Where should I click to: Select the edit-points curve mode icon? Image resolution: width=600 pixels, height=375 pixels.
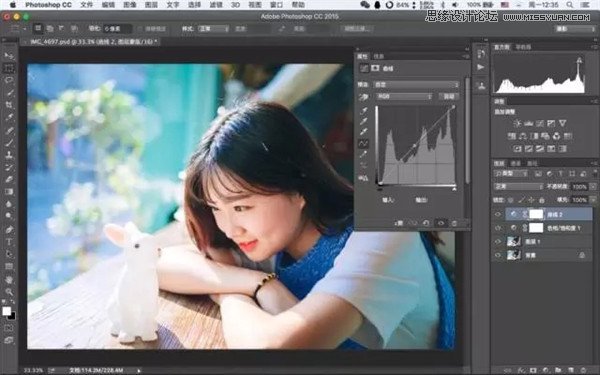click(x=363, y=143)
